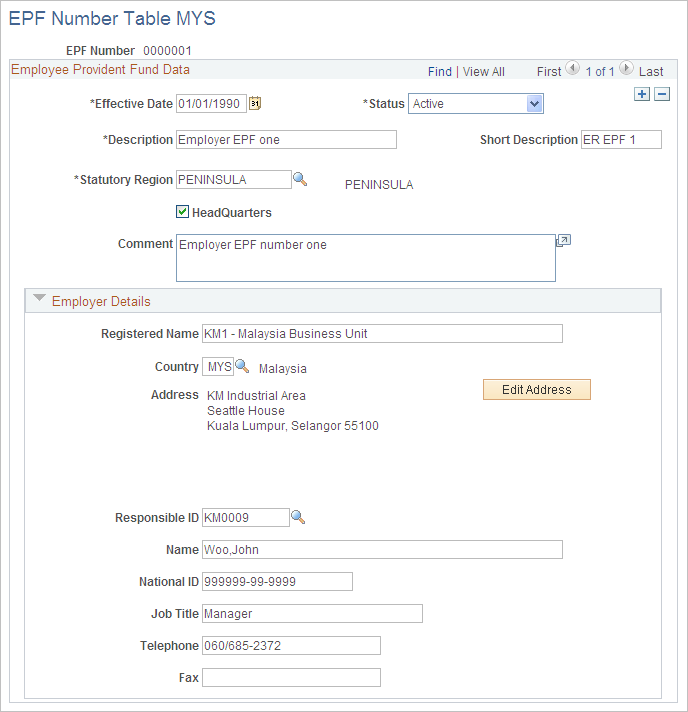Select the 'Malaysia' country description
Image resolution: width=688 pixels, height=712 pixels.
point(282,368)
